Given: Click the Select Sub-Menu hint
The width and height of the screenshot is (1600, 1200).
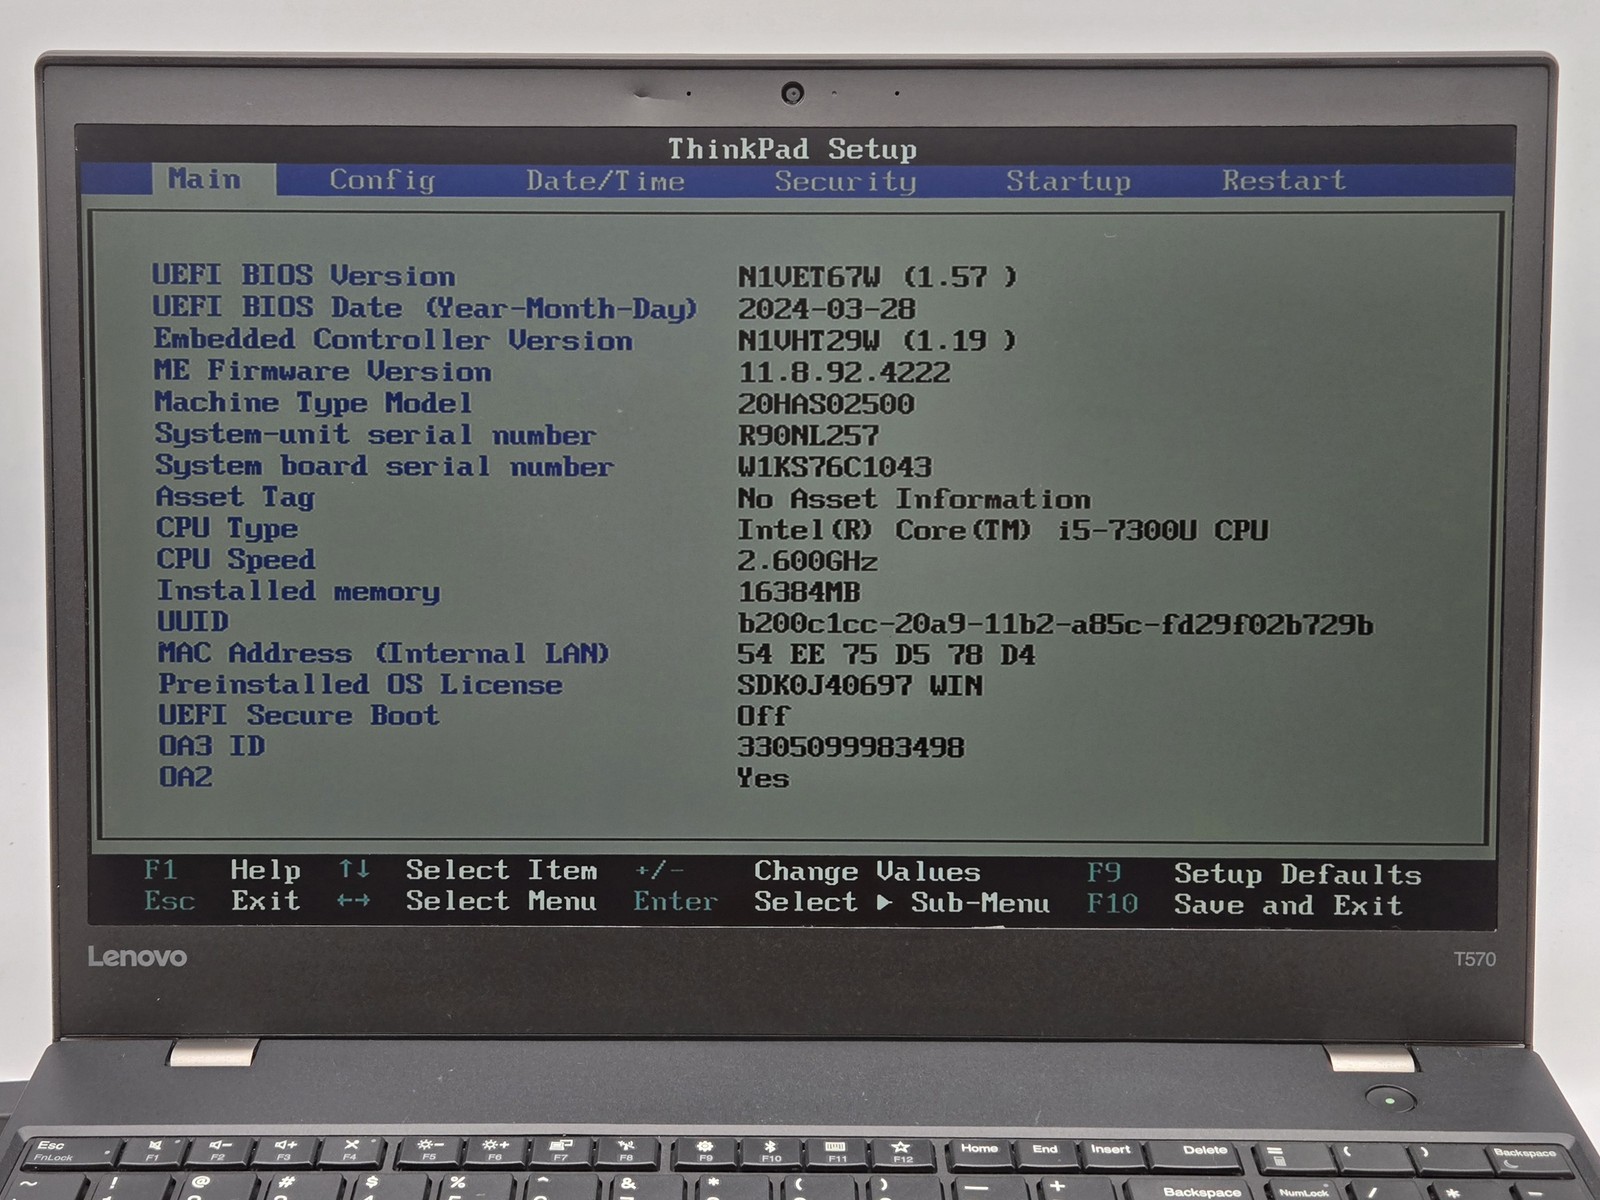Looking at the screenshot, I should [x=902, y=902].
